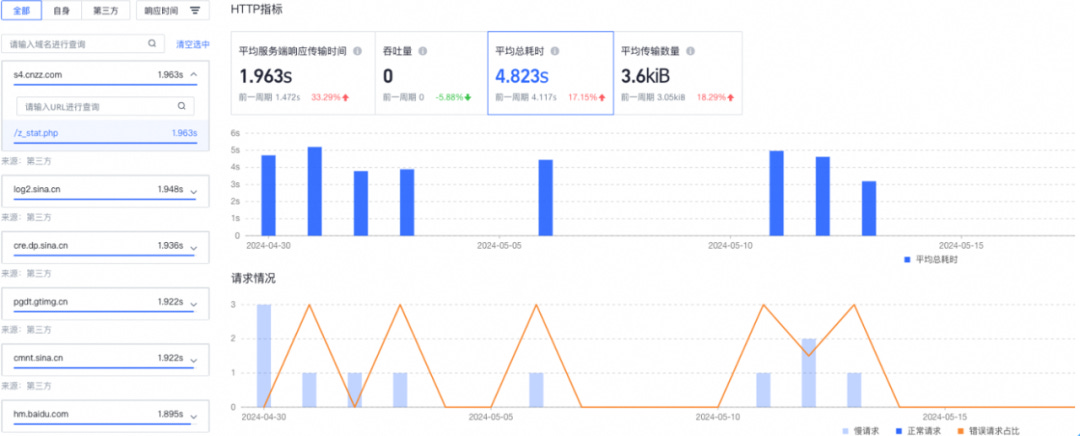Click the info icon beside 吞吐量
Viewport: 1080px width, 436px height.
click(x=423, y=51)
